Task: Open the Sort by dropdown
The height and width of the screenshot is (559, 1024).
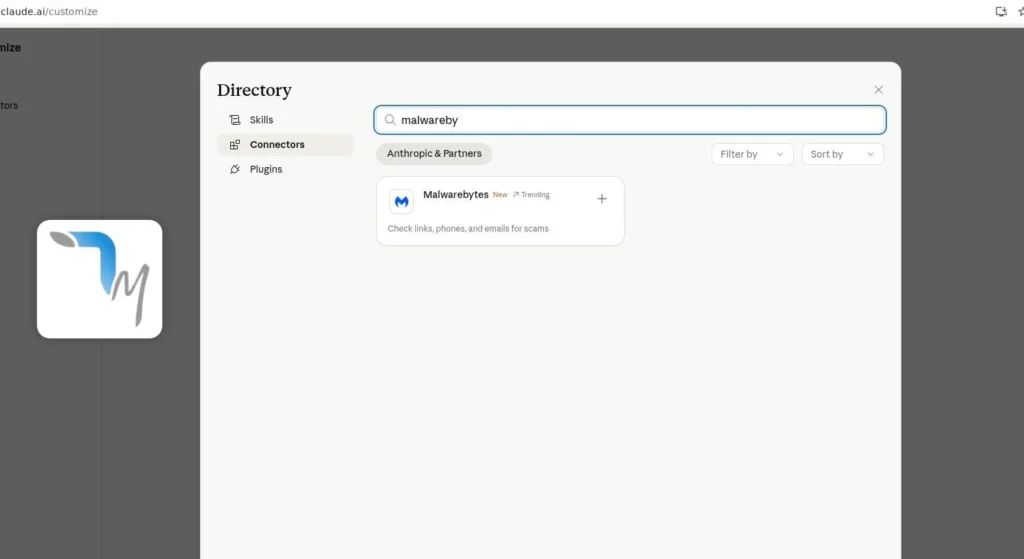Action: (842, 154)
